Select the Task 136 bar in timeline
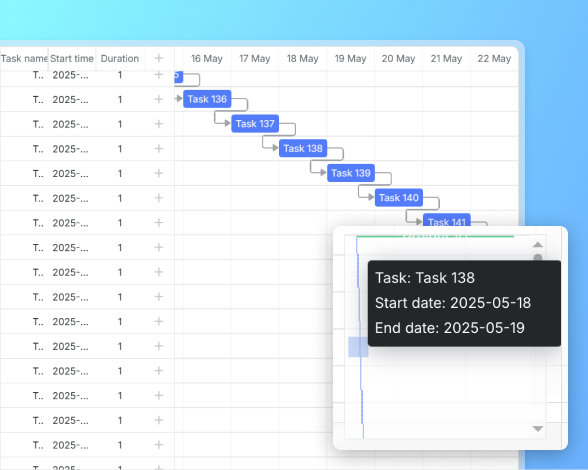 coord(207,99)
